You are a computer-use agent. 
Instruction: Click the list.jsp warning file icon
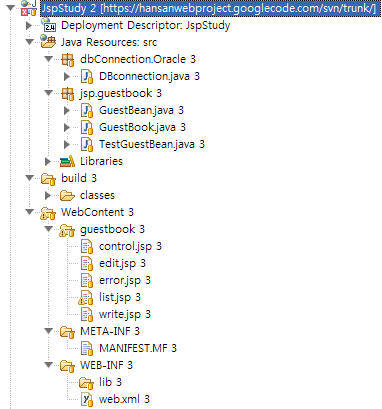point(86,298)
